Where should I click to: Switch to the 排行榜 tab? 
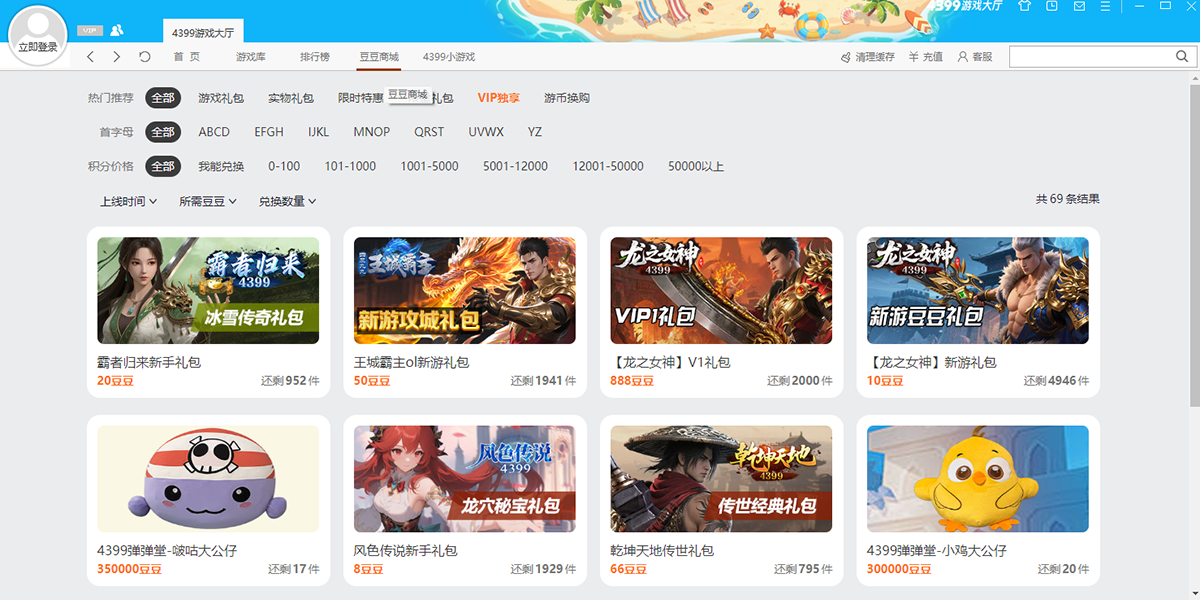315,57
